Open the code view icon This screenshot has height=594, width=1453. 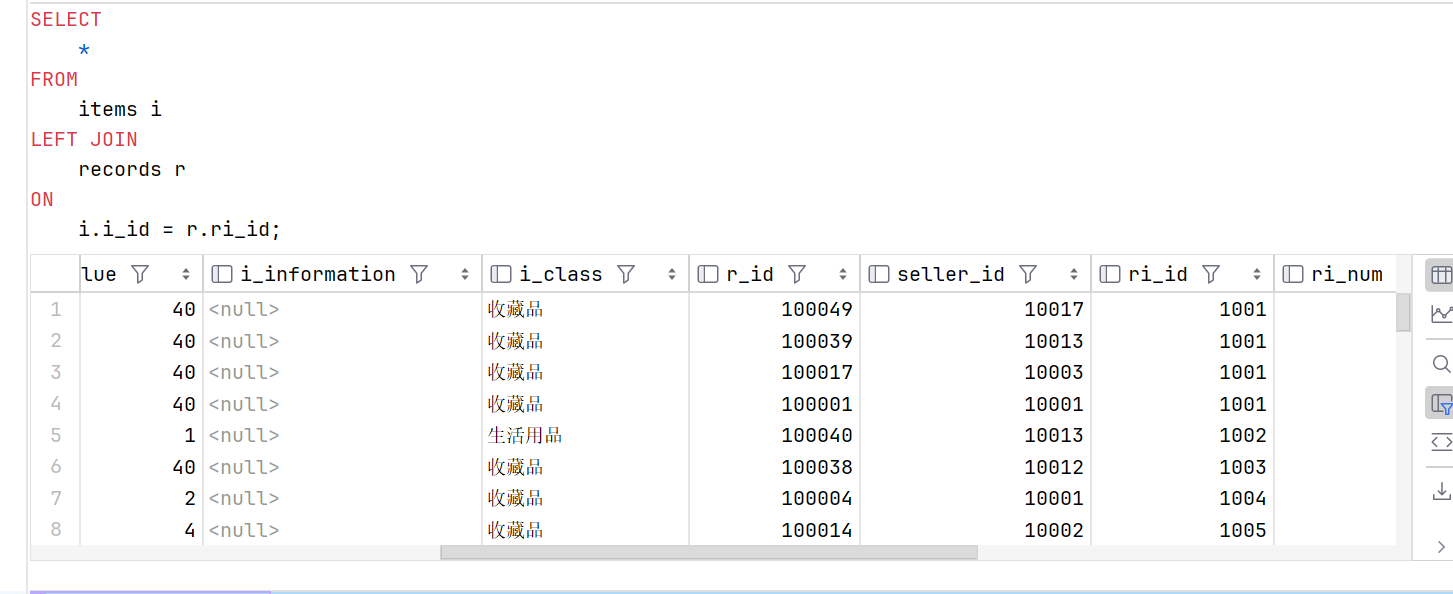click(1441, 442)
